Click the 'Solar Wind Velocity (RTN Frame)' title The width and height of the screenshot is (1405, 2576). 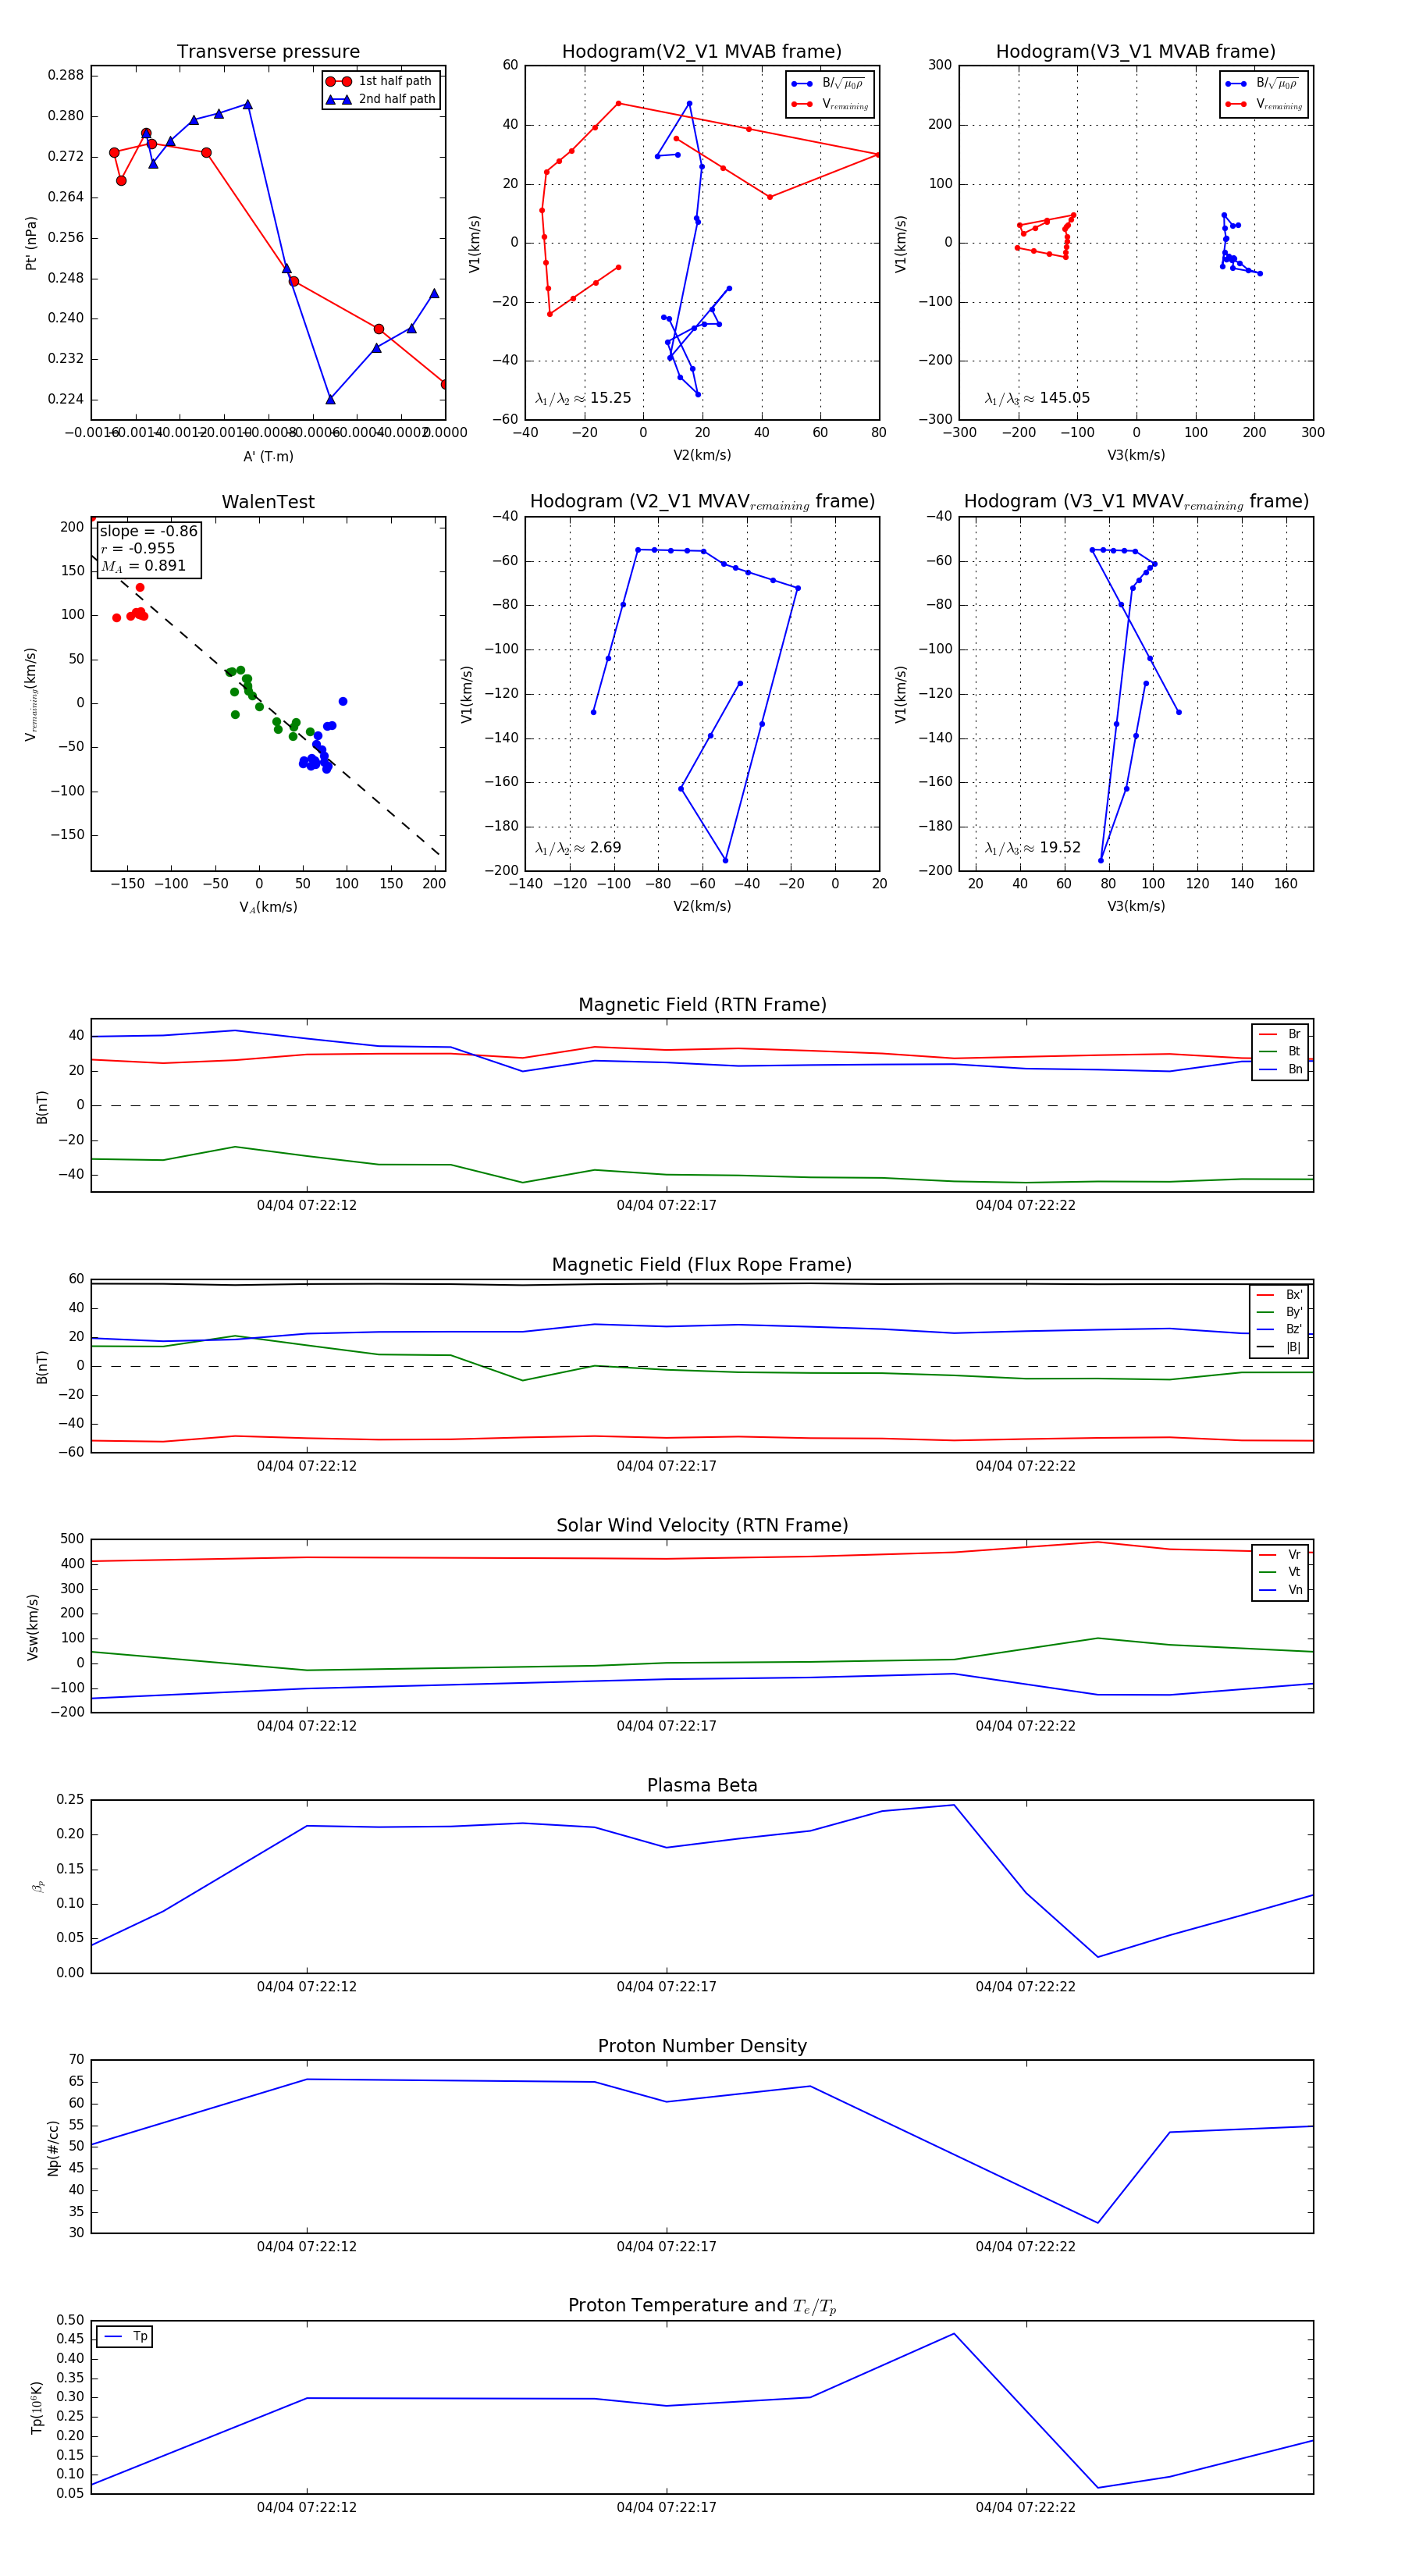pyautogui.click(x=702, y=1525)
